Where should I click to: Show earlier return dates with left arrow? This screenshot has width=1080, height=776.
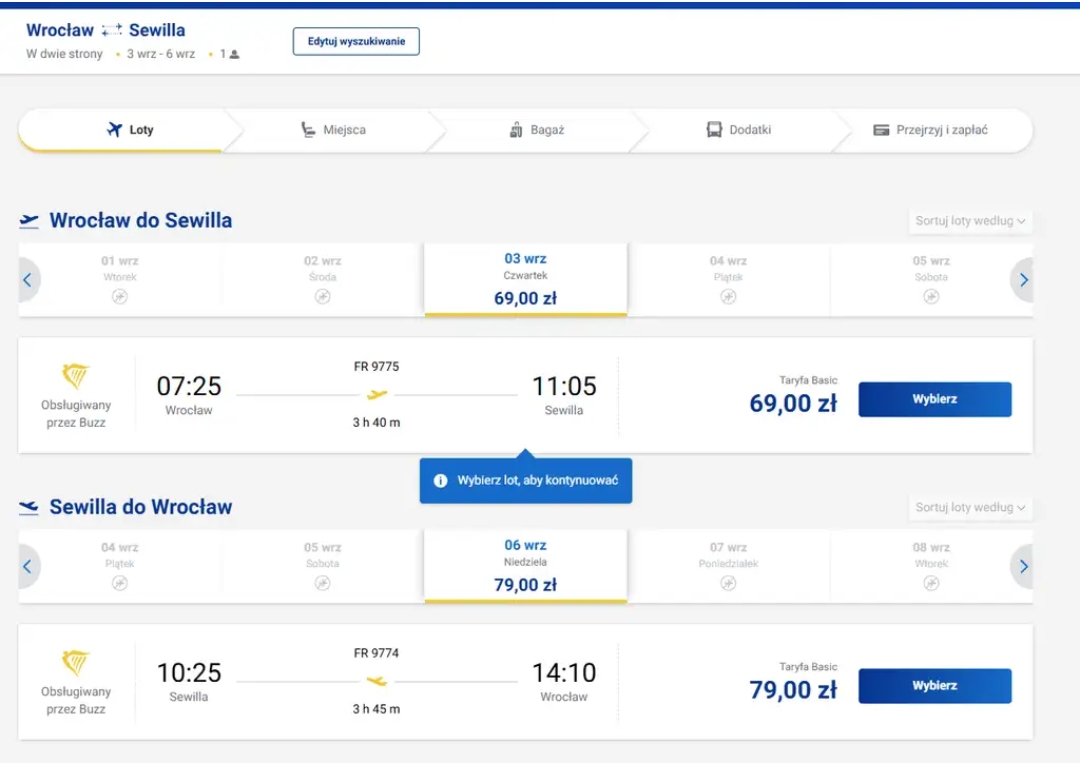tap(28, 567)
